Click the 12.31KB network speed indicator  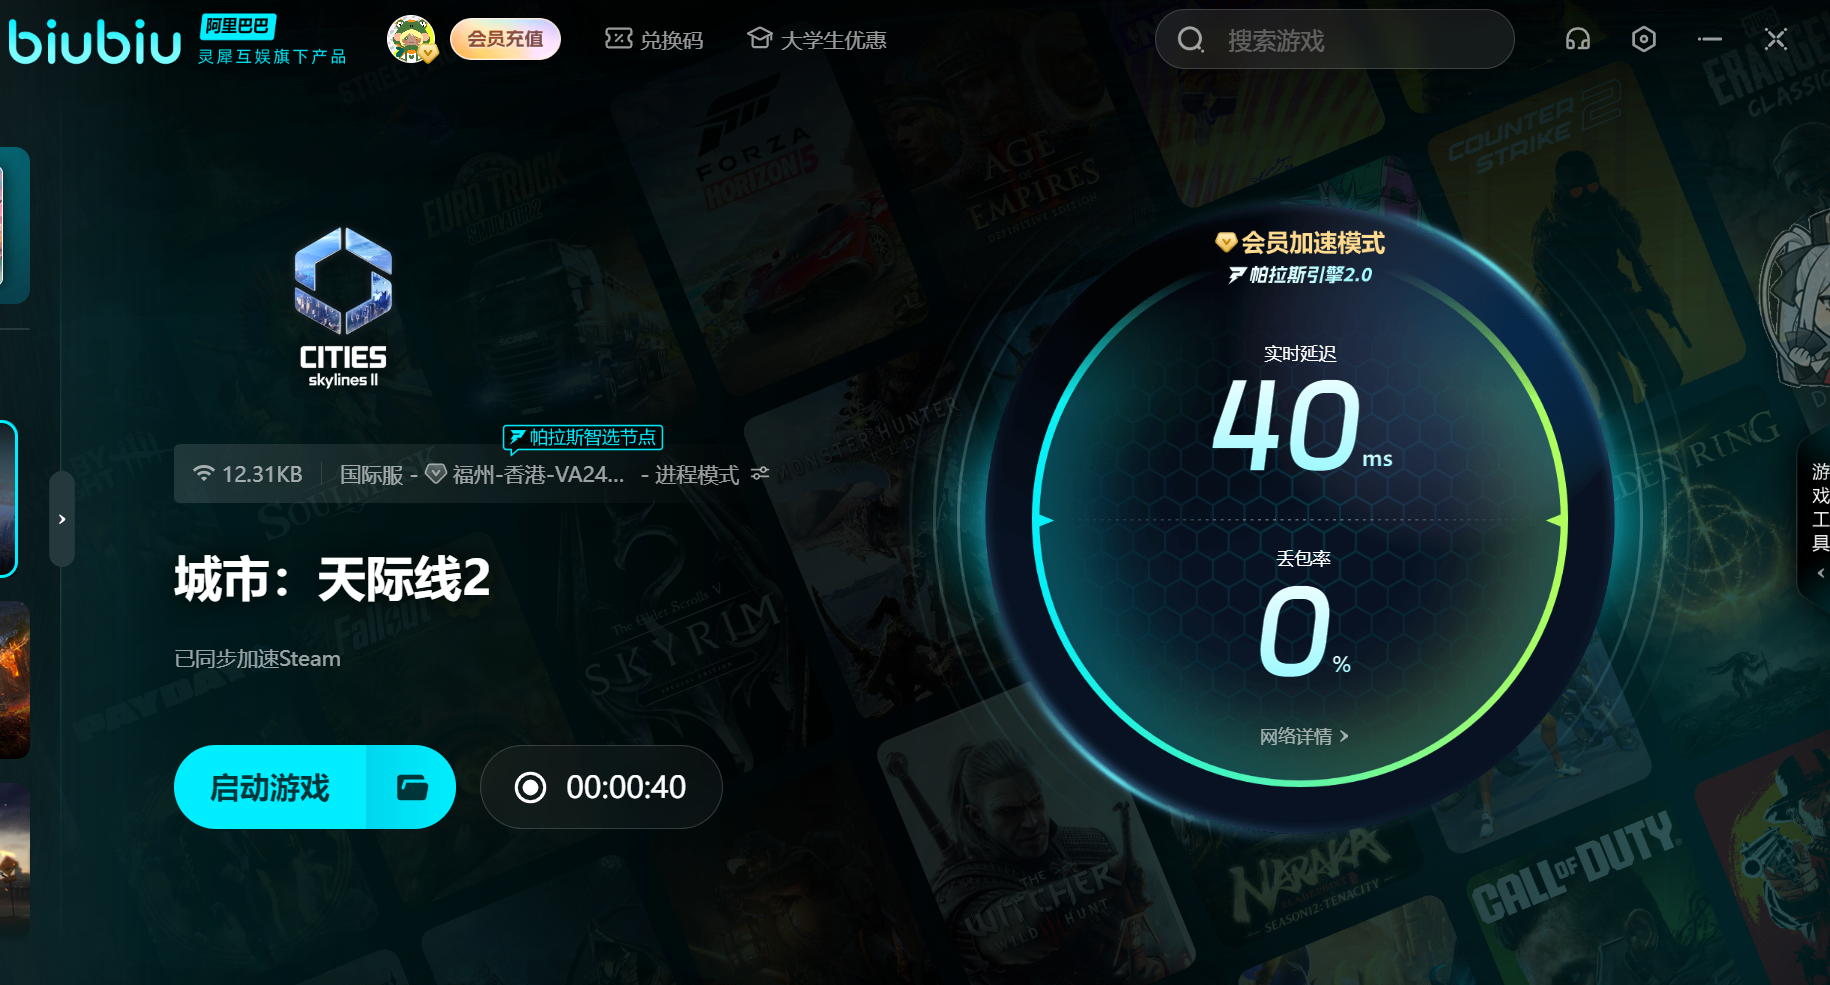[248, 474]
